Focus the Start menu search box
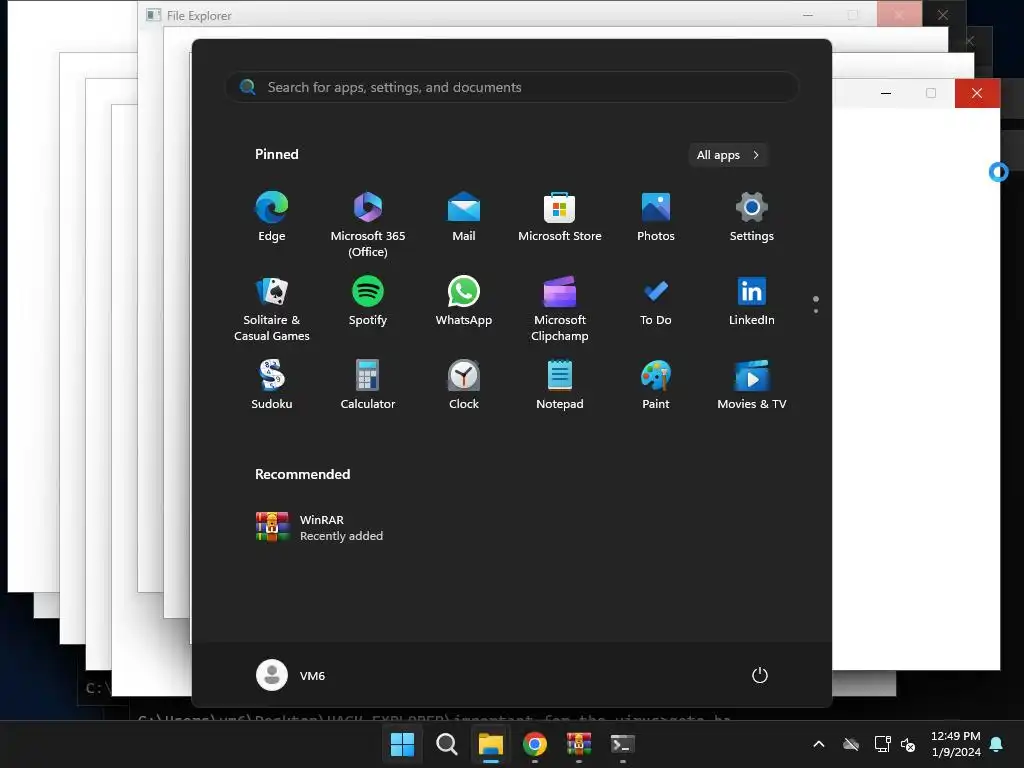This screenshot has width=1024, height=768. point(512,88)
